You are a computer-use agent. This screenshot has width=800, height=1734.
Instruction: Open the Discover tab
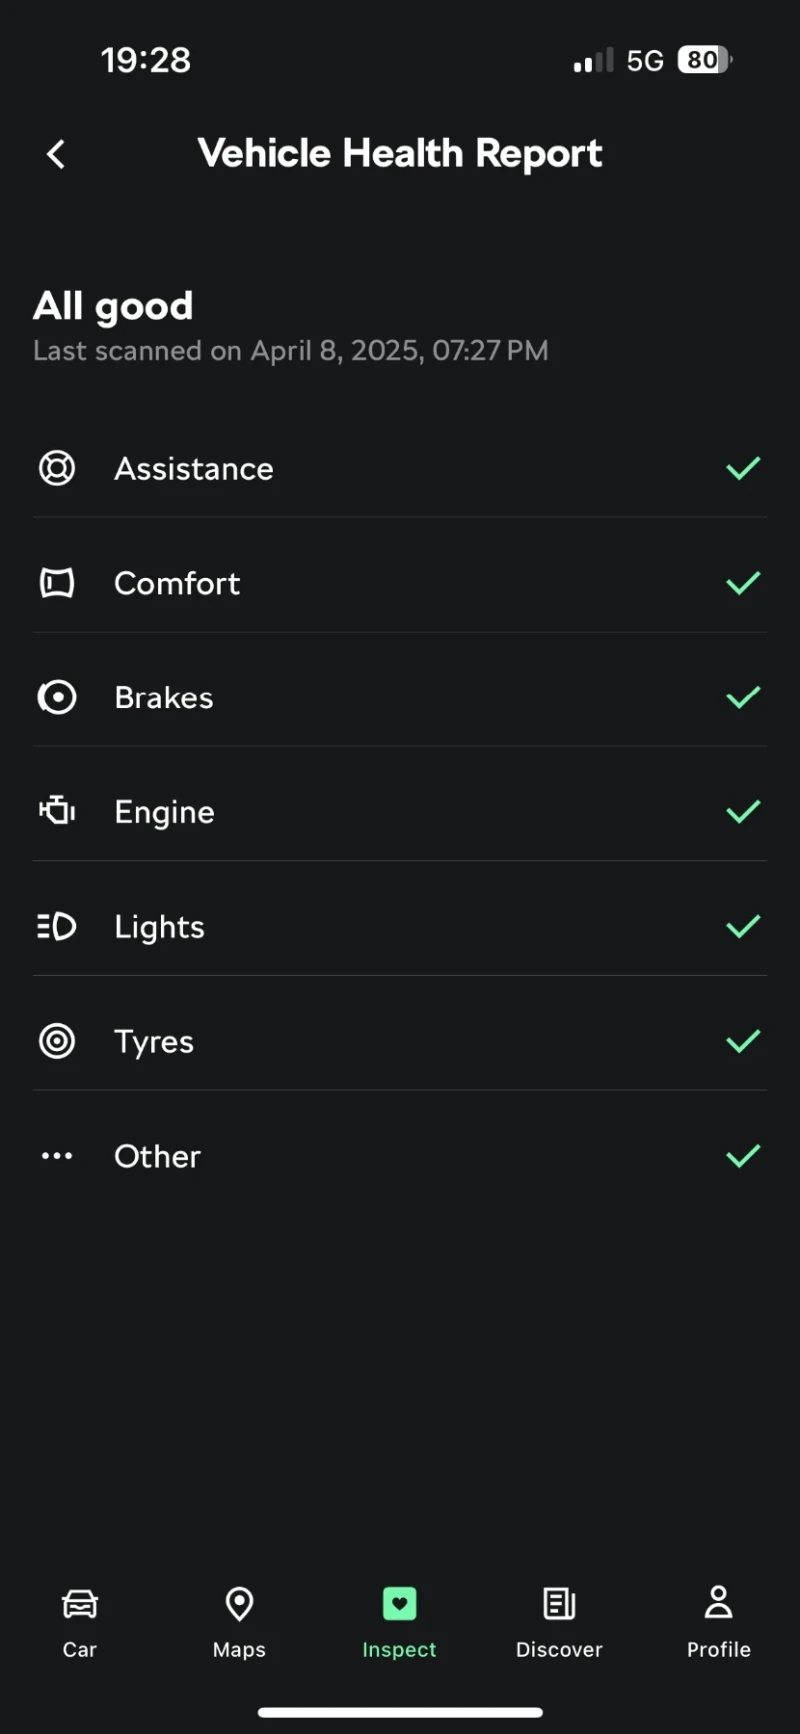pos(559,1621)
